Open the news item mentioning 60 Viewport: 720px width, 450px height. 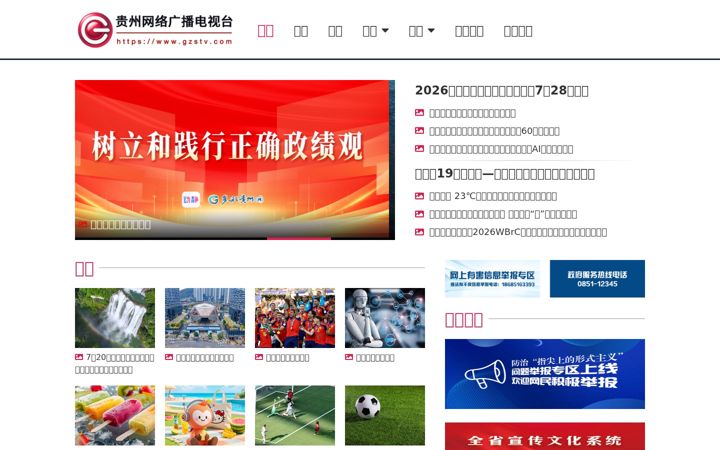click(x=494, y=131)
